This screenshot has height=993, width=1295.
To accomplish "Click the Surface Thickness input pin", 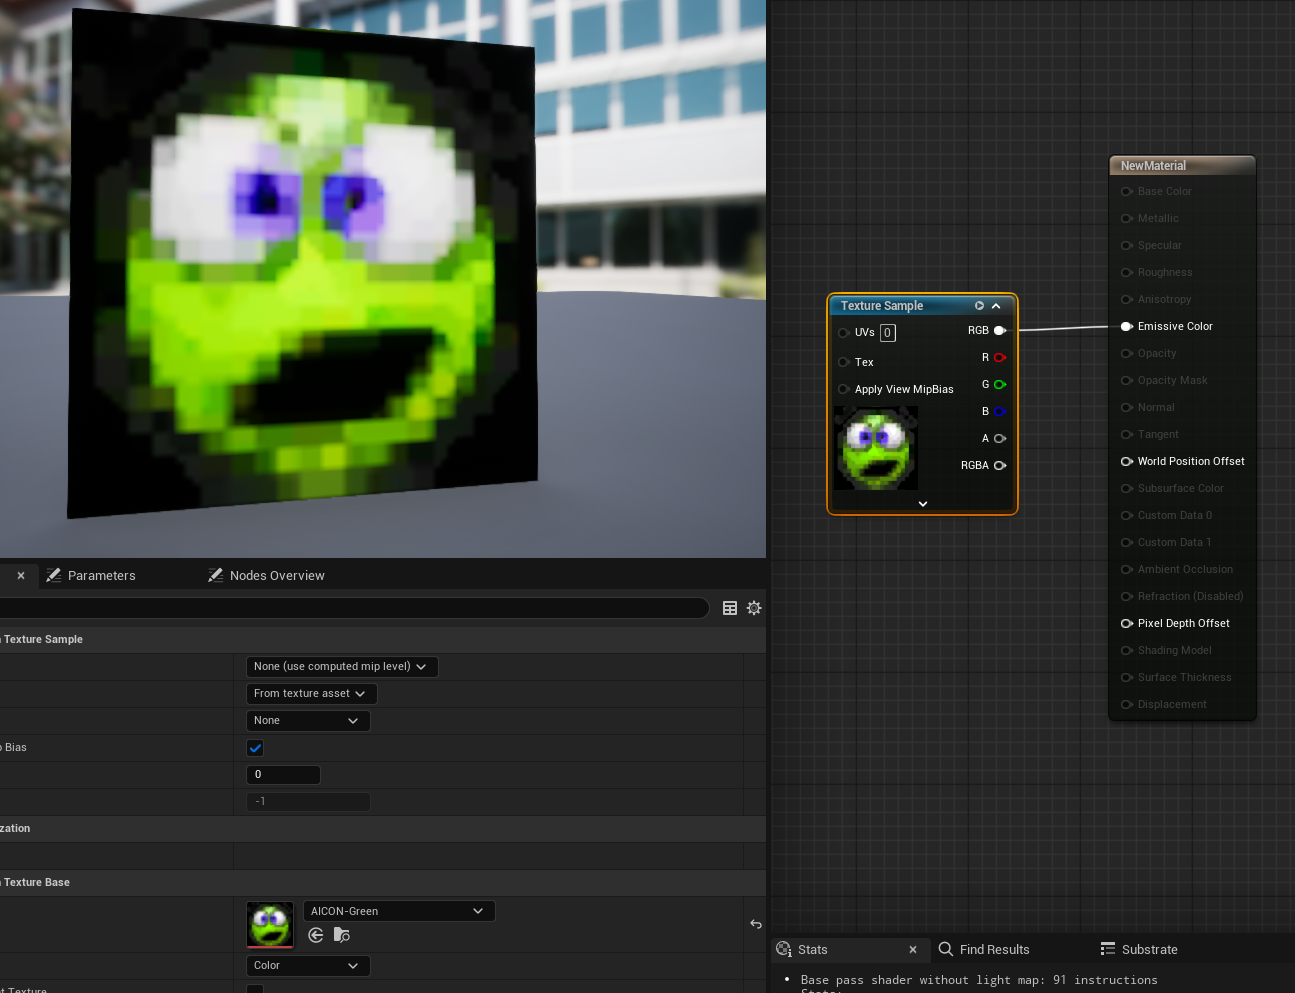I will coord(1127,677).
